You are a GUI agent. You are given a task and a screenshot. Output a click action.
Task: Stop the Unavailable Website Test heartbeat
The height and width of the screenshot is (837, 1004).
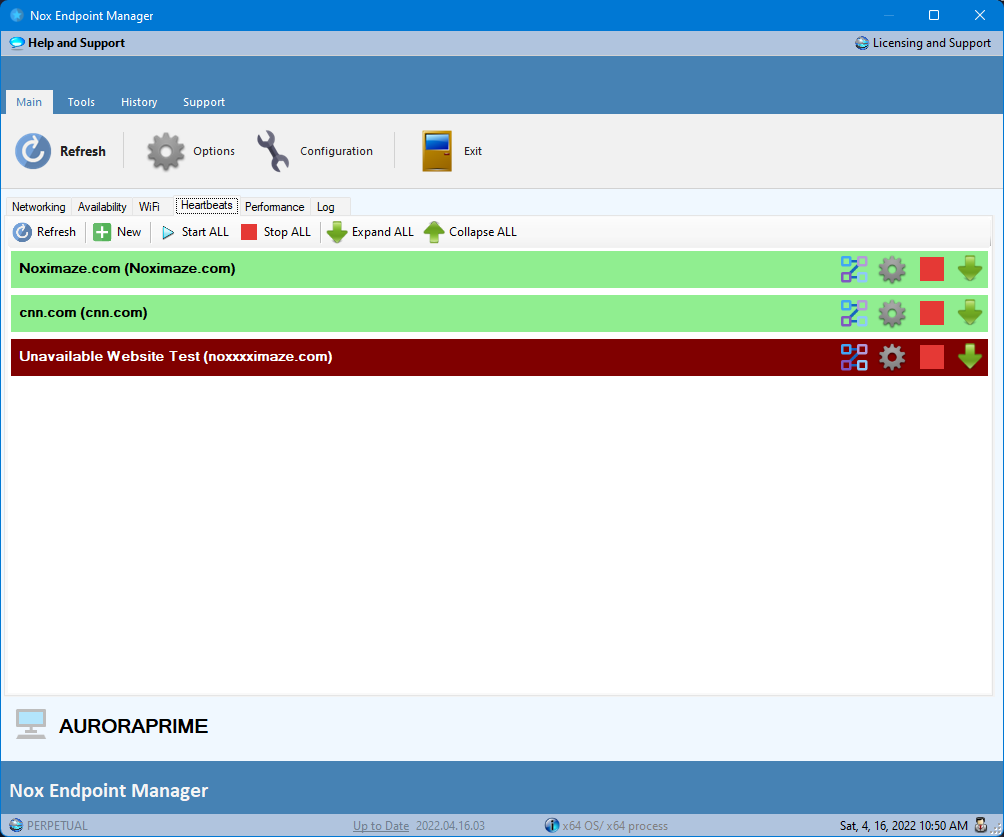pos(932,357)
